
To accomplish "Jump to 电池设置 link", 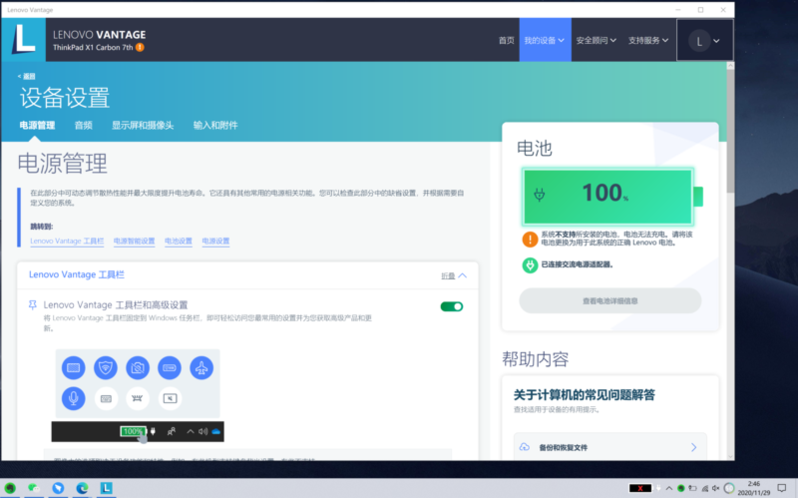I will [178, 241].
